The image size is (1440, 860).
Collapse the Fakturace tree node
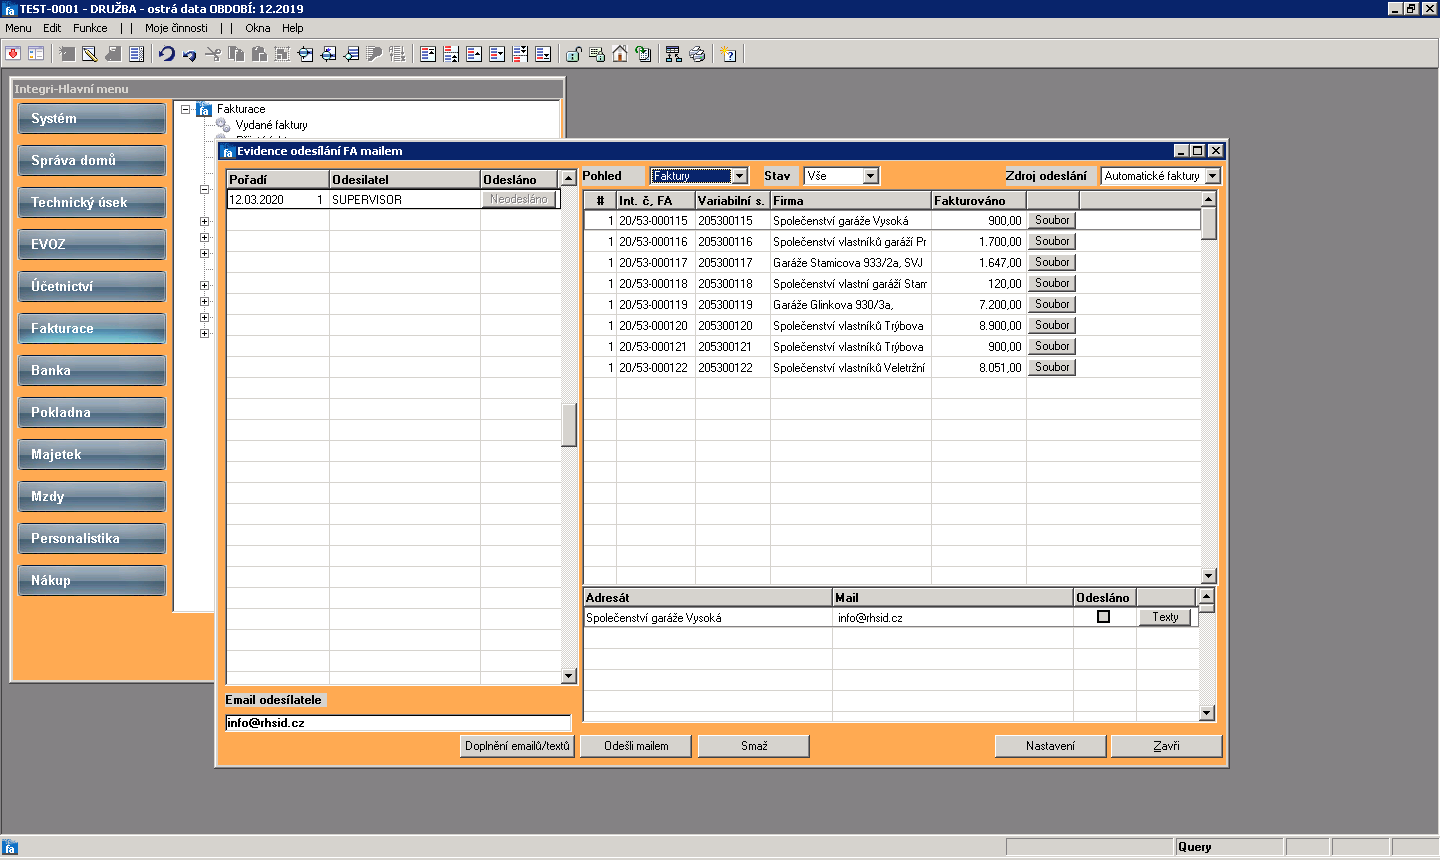186,109
